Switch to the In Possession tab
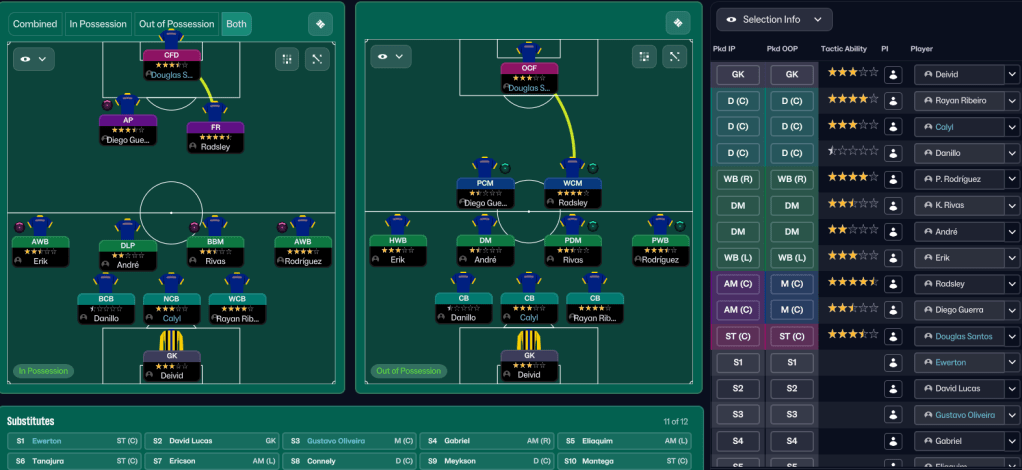Screen dimensions: 1022x470 point(98,24)
